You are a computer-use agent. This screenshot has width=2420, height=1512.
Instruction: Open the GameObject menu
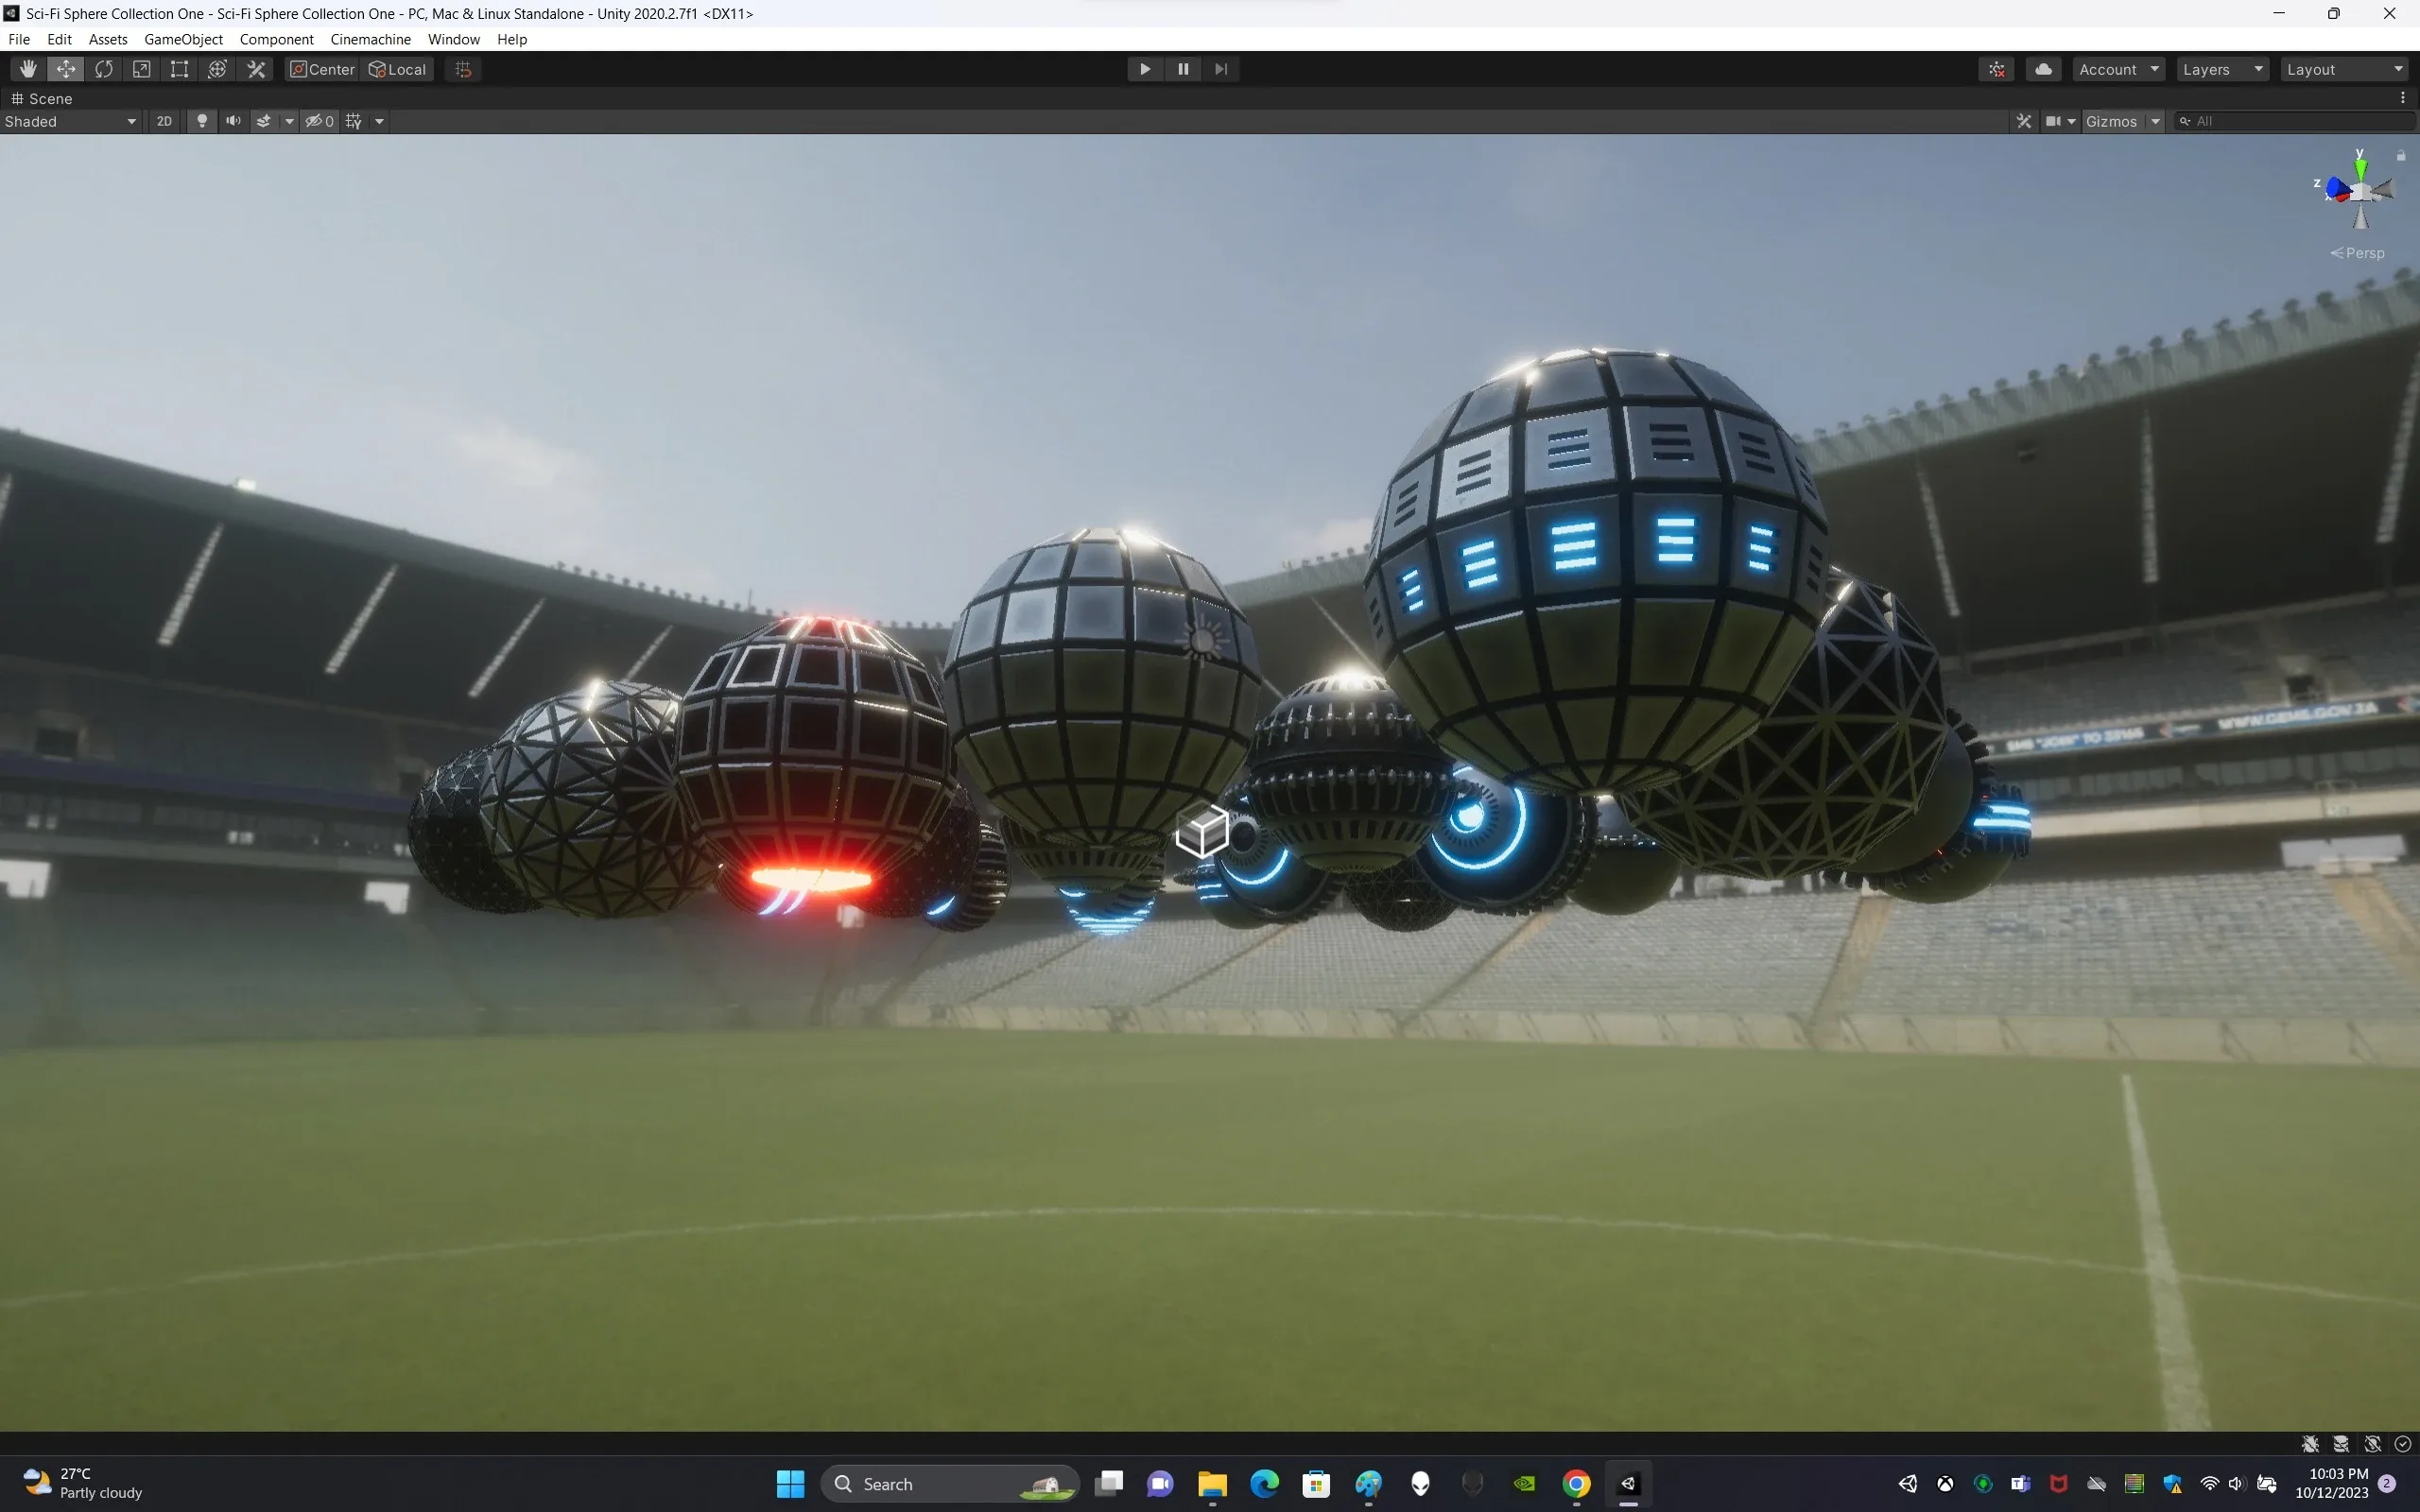tap(183, 39)
